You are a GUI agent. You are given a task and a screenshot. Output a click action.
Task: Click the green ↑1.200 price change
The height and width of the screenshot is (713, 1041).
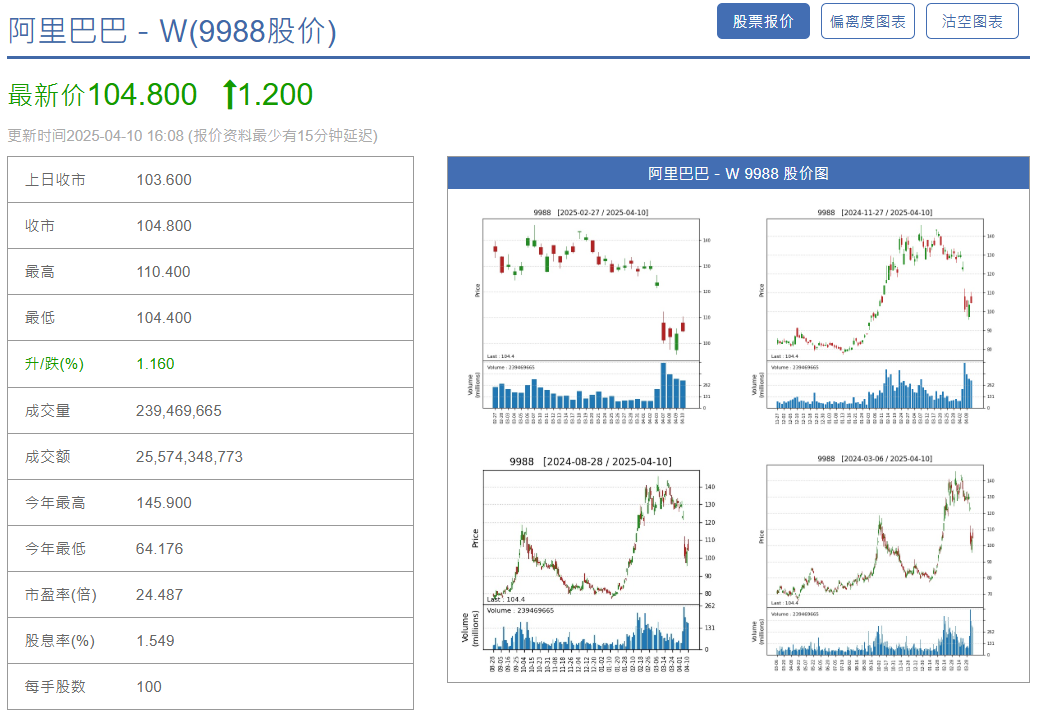(268, 95)
